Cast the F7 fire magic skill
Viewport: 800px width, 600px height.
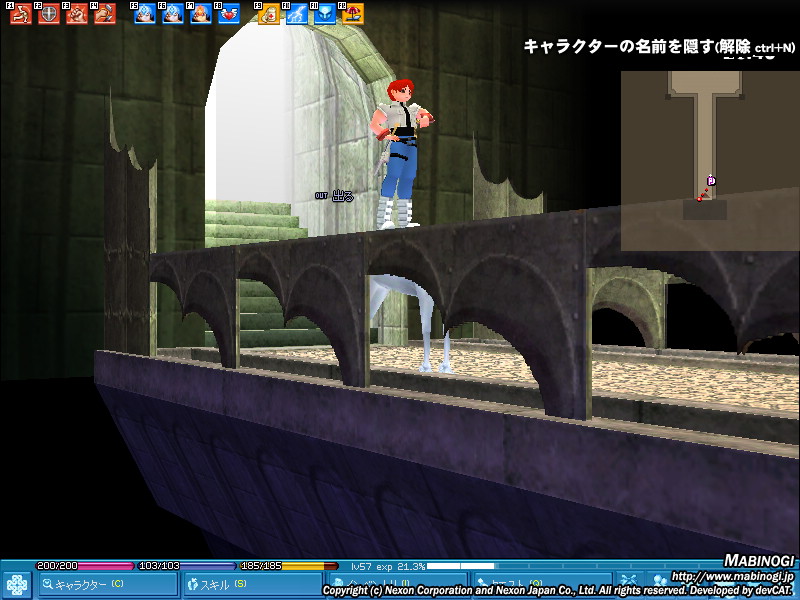pos(201,14)
